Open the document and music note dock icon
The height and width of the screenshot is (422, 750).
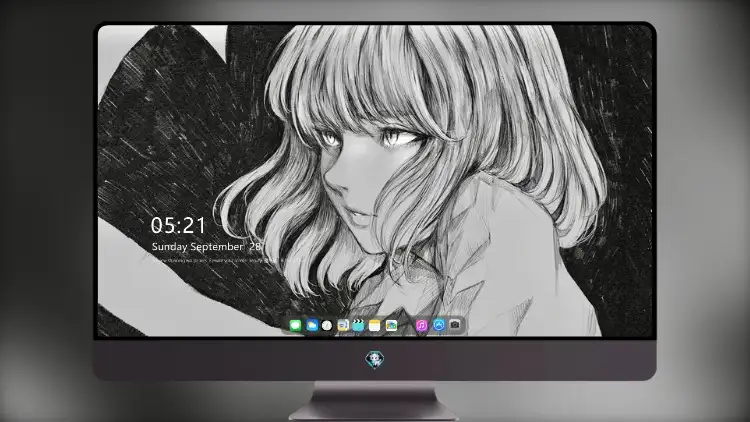point(343,326)
